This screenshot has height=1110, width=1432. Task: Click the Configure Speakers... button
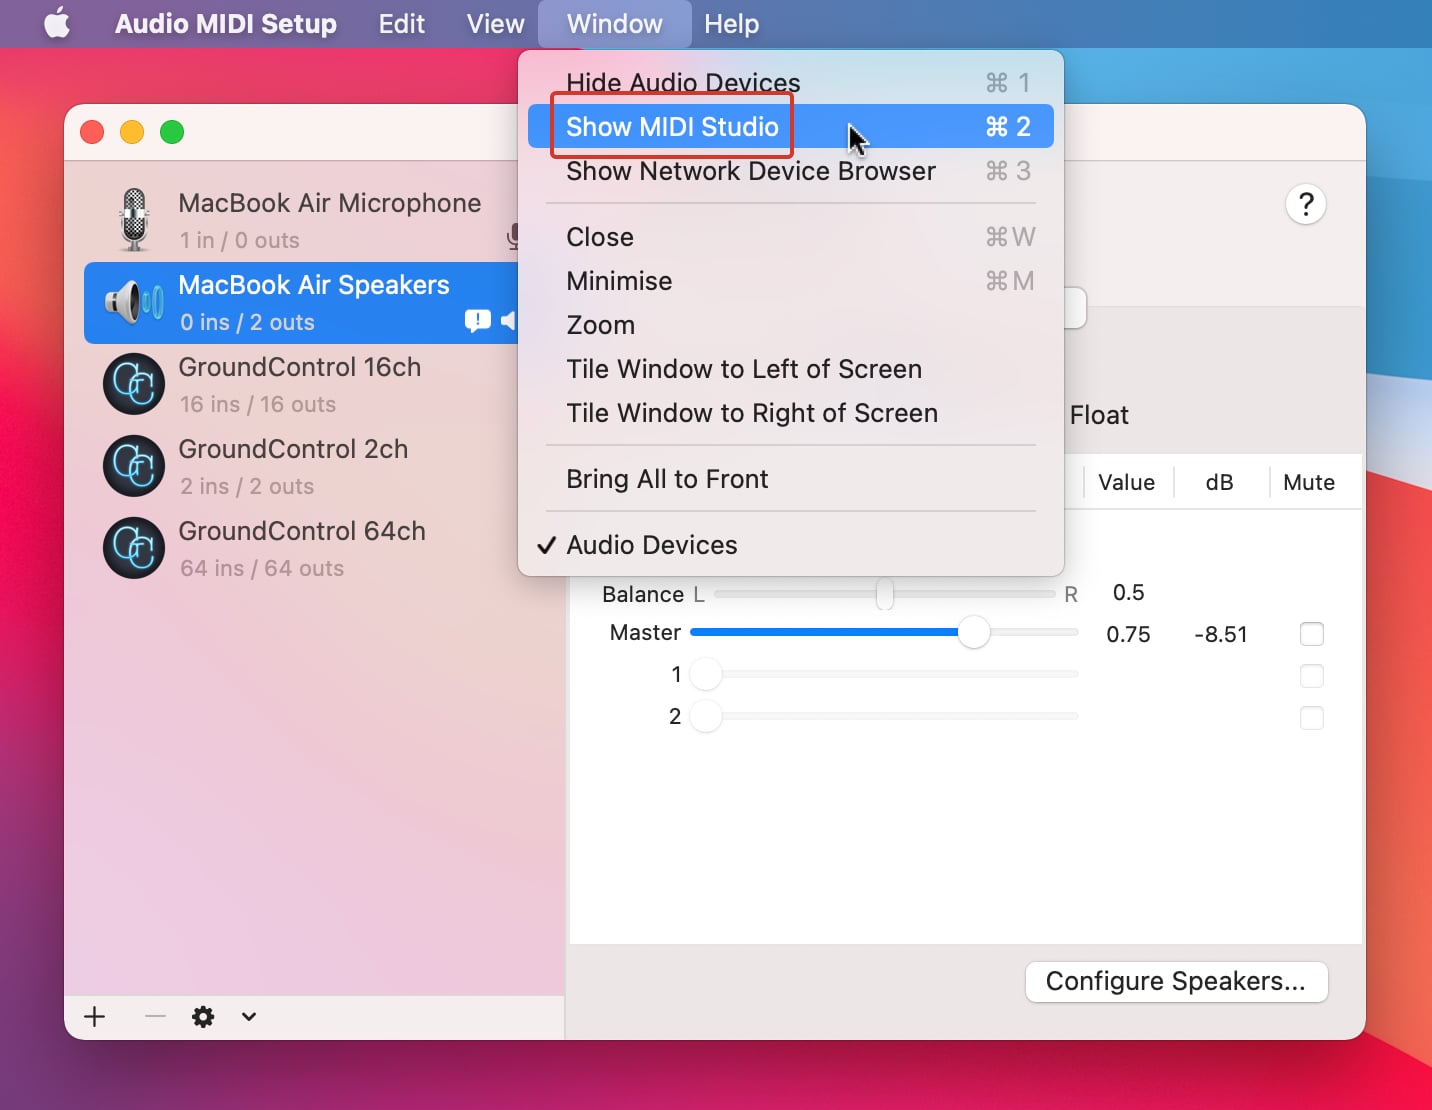point(1176,981)
